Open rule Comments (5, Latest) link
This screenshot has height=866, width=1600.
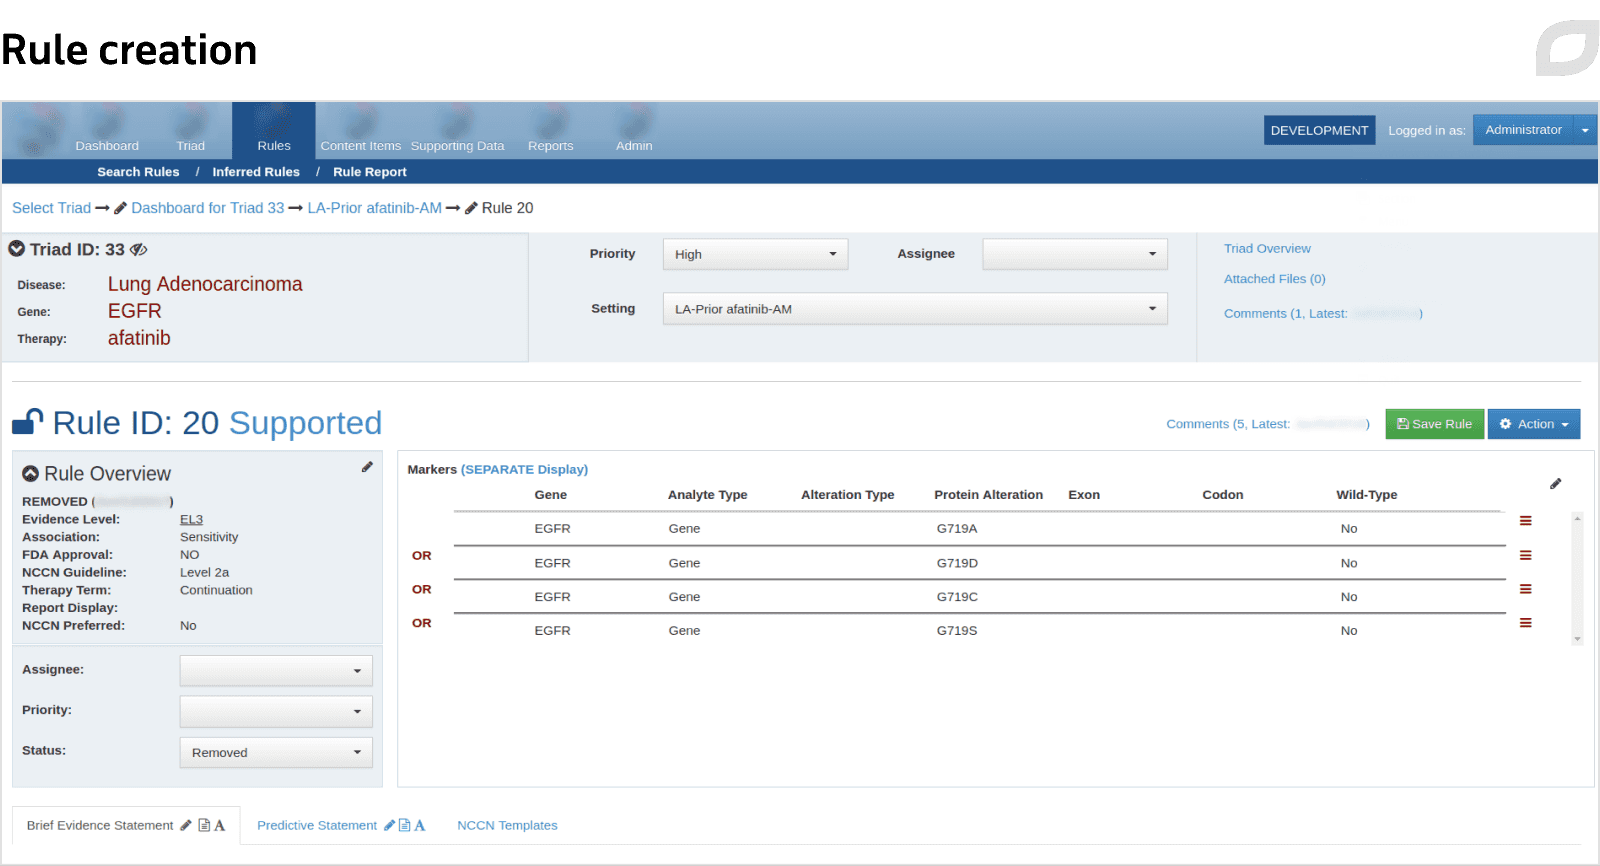pyautogui.click(x=1268, y=424)
